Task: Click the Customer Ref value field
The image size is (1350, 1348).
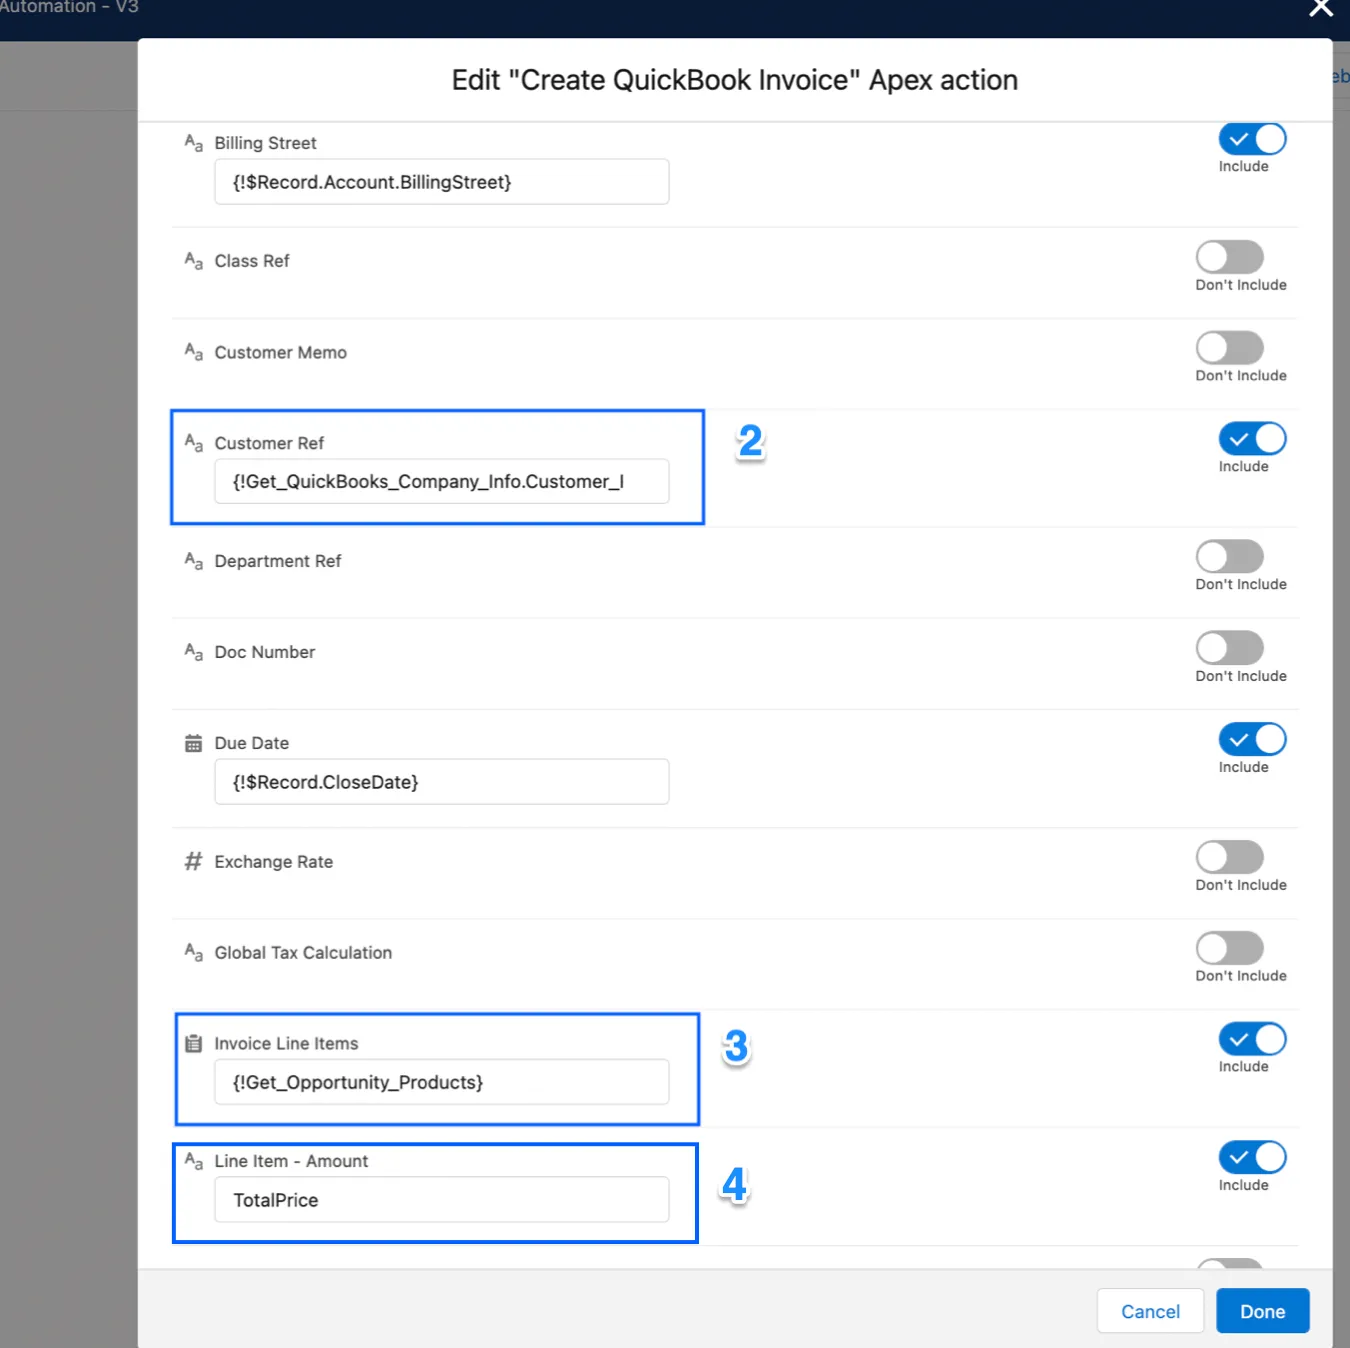Action: (441, 481)
